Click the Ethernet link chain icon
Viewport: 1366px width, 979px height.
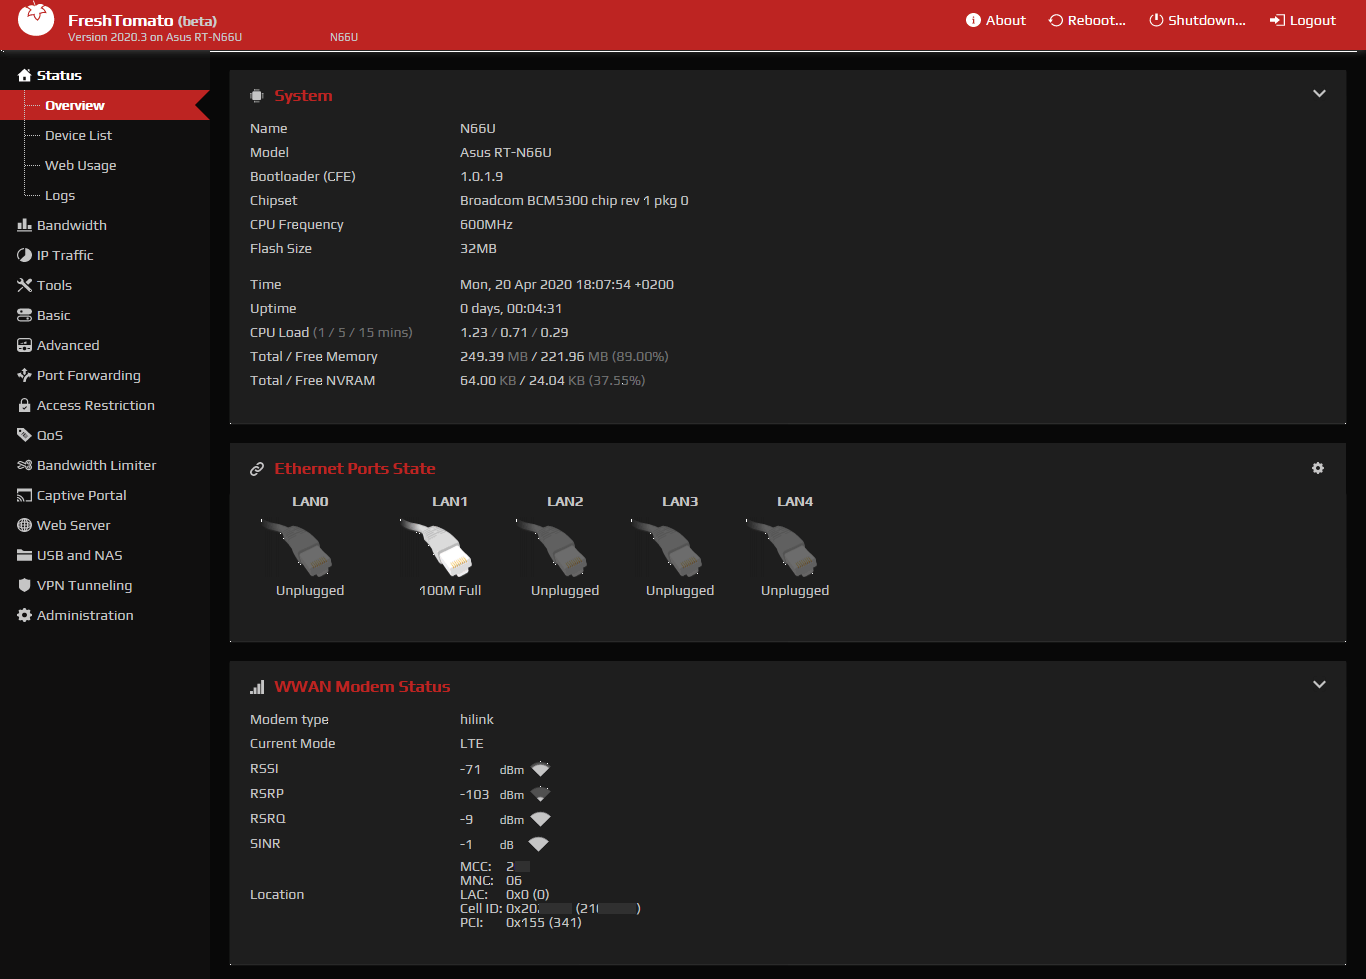257,469
